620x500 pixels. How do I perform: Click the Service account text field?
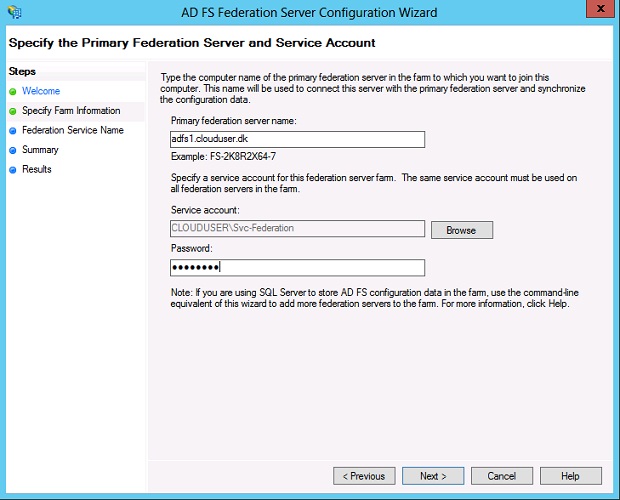click(297, 229)
